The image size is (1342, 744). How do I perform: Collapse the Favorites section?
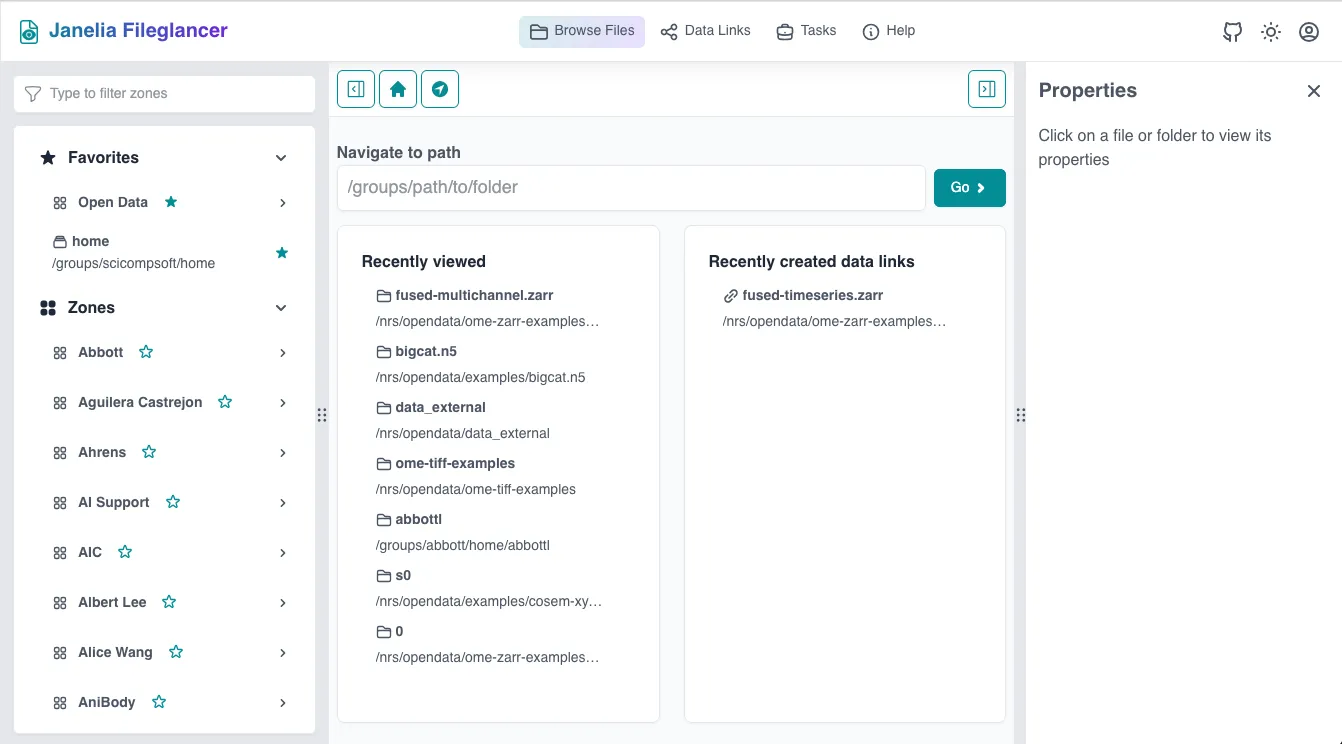(x=281, y=158)
